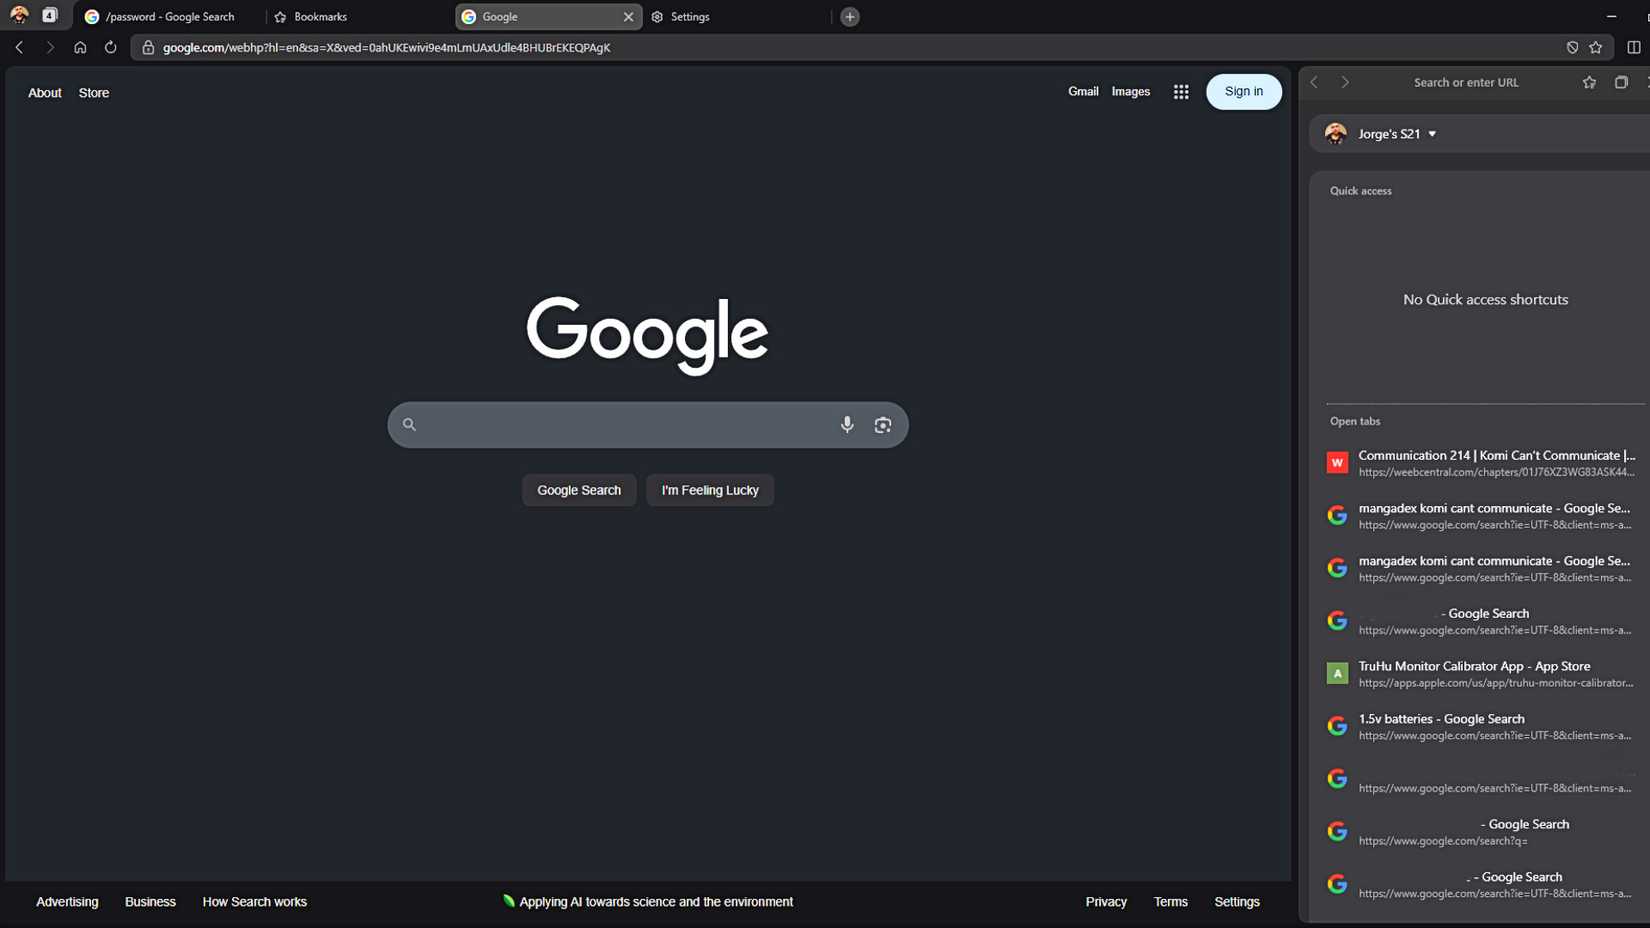Open the Store link

[94, 92]
